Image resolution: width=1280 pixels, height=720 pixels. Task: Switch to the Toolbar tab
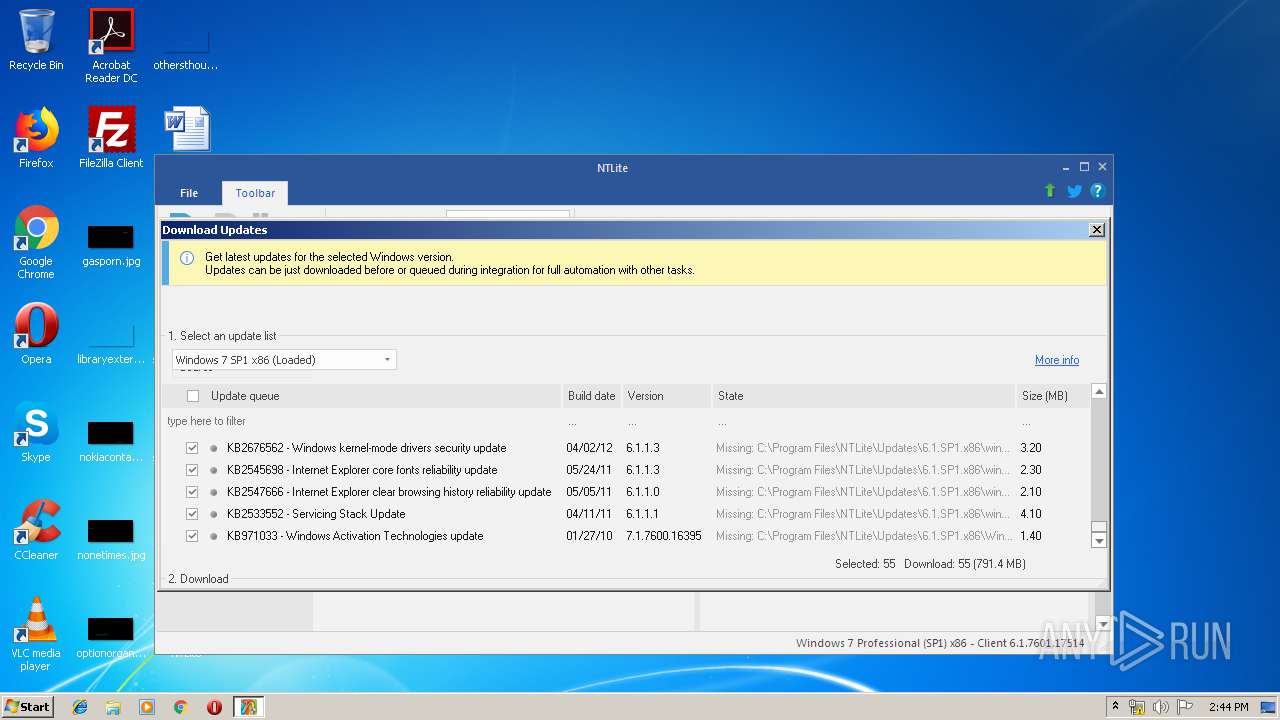pos(255,193)
